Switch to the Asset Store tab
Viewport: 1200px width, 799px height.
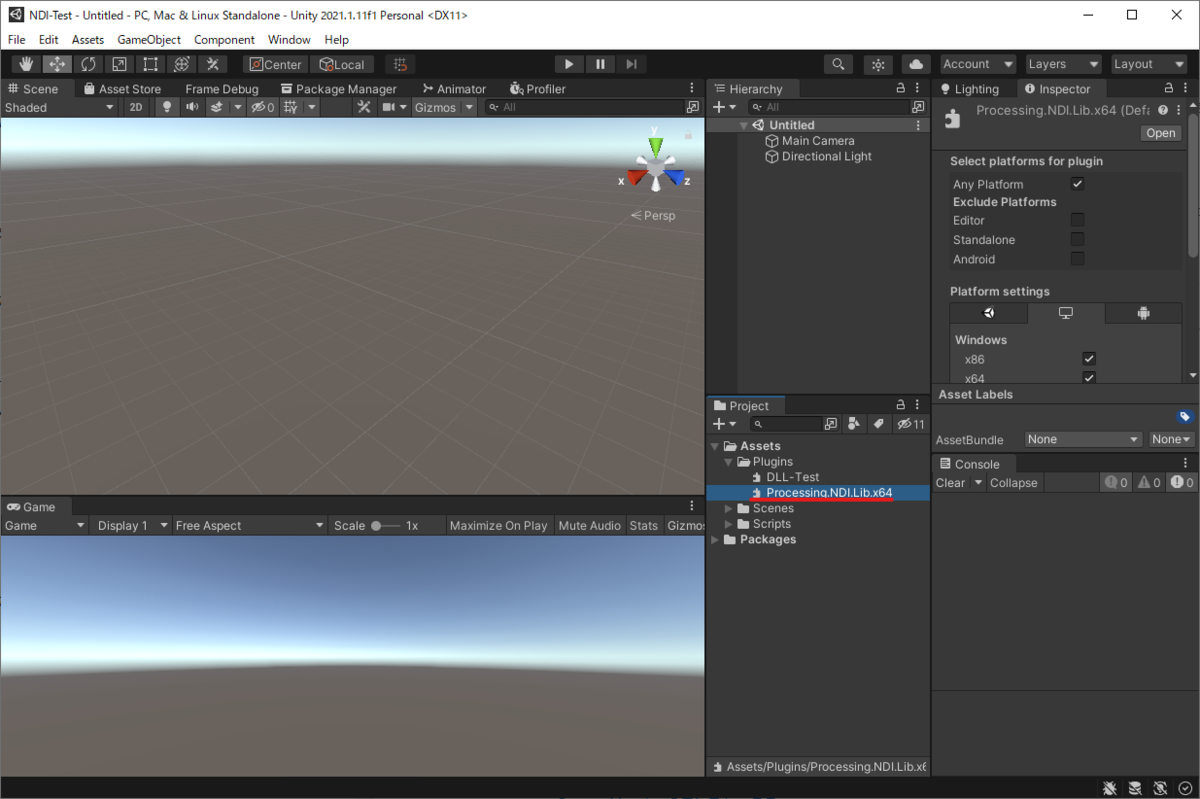tap(122, 89)
